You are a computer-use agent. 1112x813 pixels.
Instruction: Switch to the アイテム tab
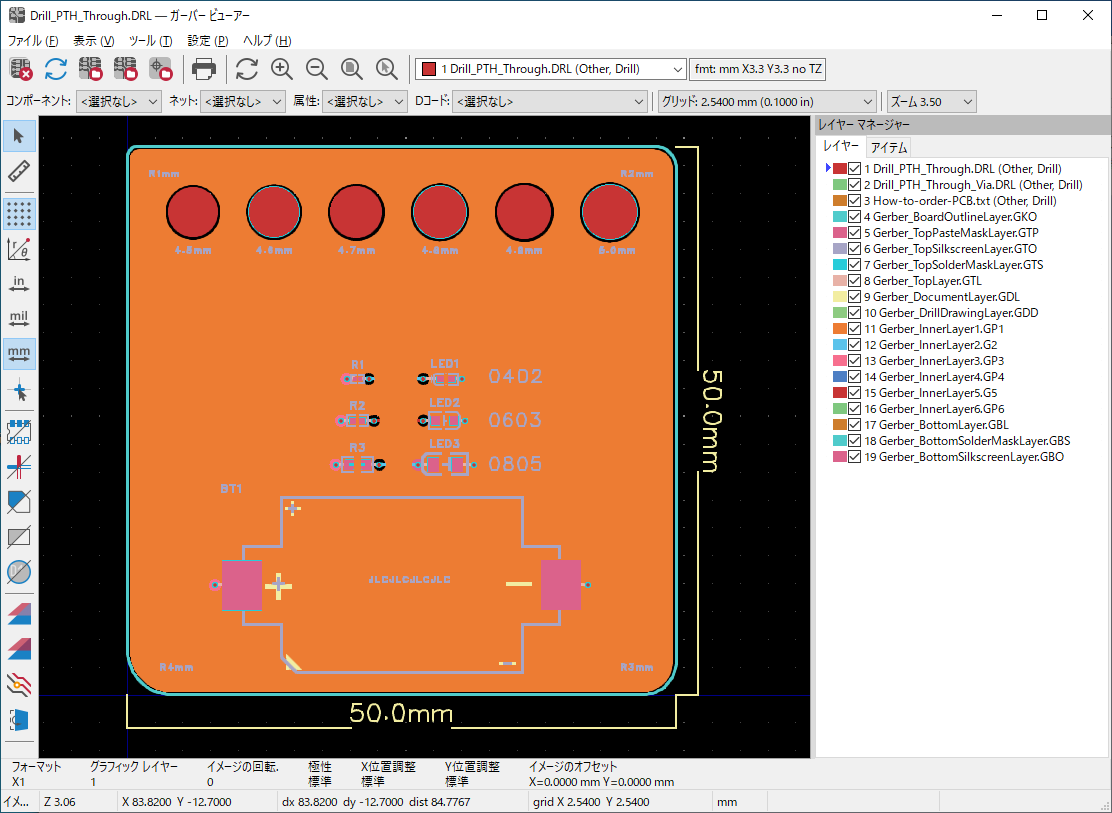pyautogui.click(x=889, y=147)
